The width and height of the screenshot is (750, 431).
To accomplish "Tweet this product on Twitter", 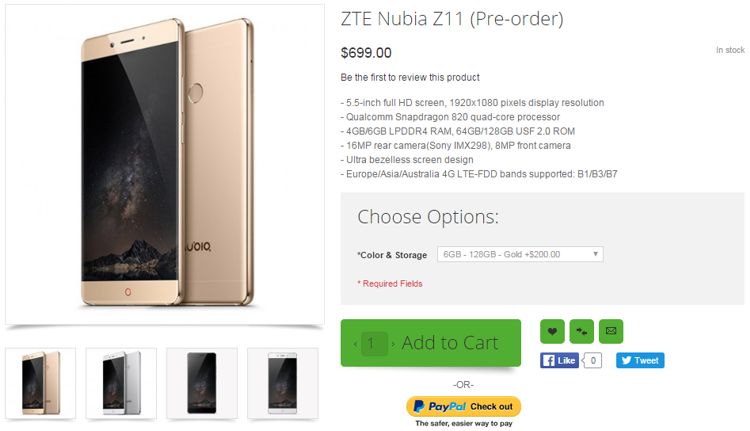I will coord(640,360).
